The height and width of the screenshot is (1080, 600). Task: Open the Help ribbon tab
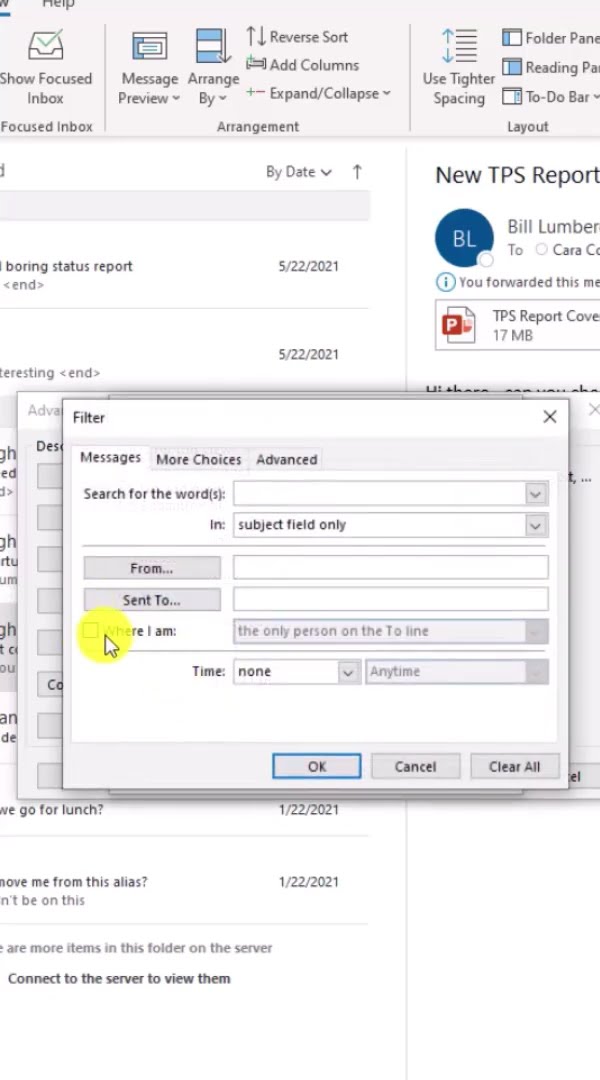coord(58,4)
